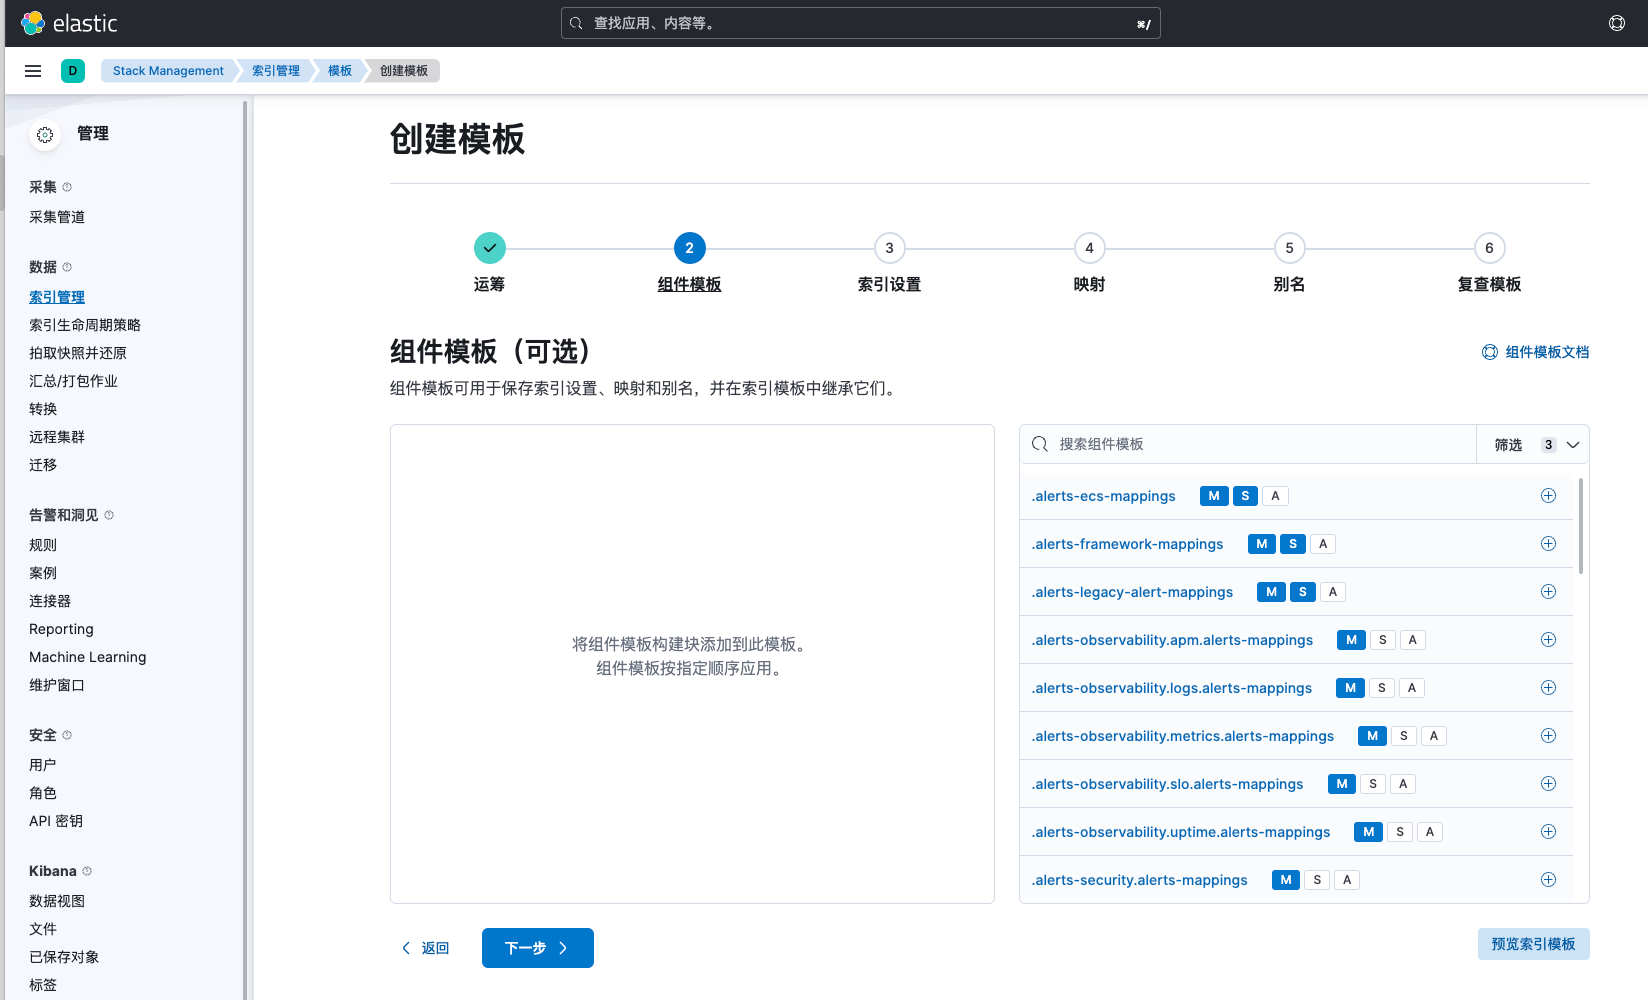
Task: Add .alerts-legacy-alert-mappings with plus icon
Action: click(x=1548, y=592)
